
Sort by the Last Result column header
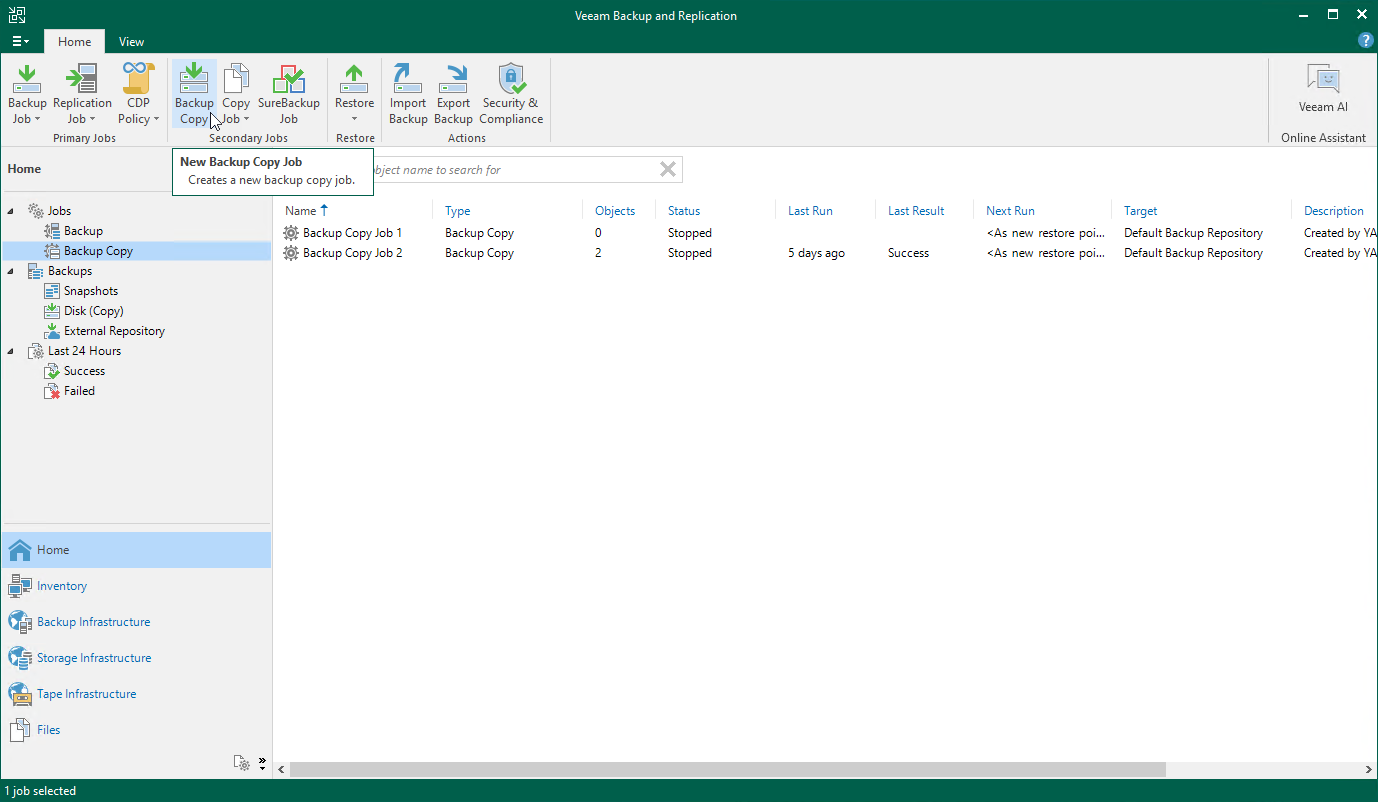tap(916, 211)
